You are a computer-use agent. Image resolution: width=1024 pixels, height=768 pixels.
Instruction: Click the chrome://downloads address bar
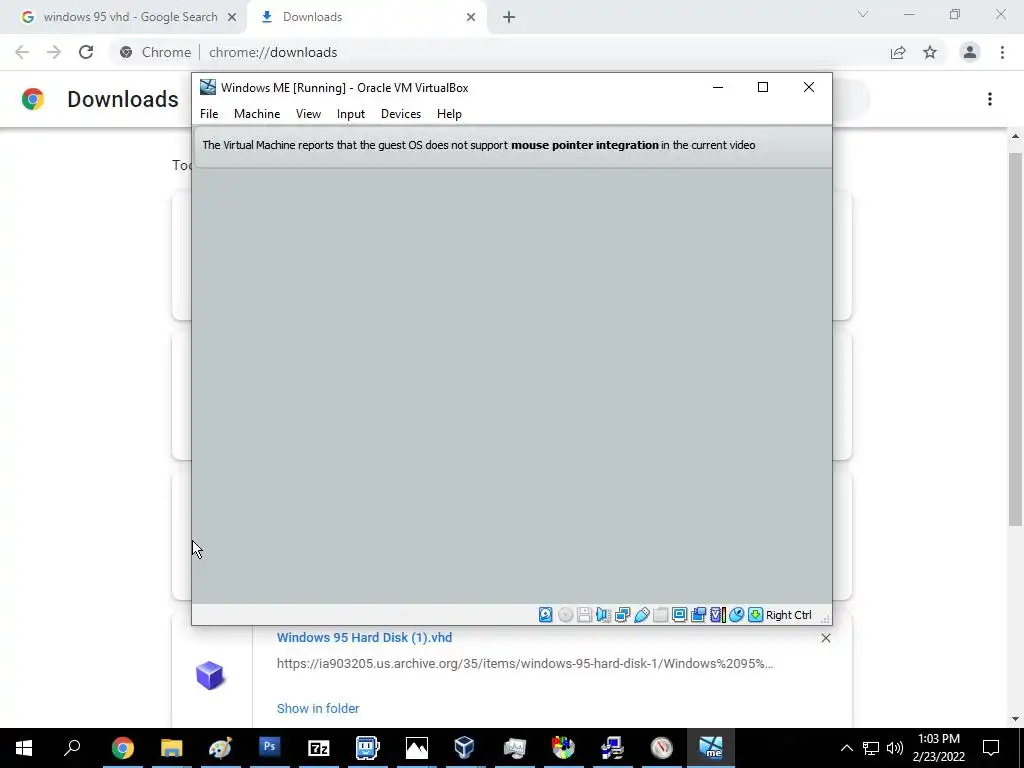pyautogui.click(x=496, y=52)
